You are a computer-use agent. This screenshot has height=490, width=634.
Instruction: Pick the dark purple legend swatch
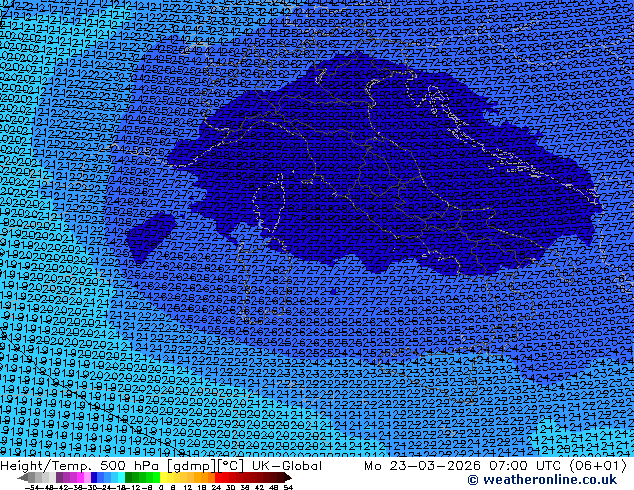(x=59, y=477)
